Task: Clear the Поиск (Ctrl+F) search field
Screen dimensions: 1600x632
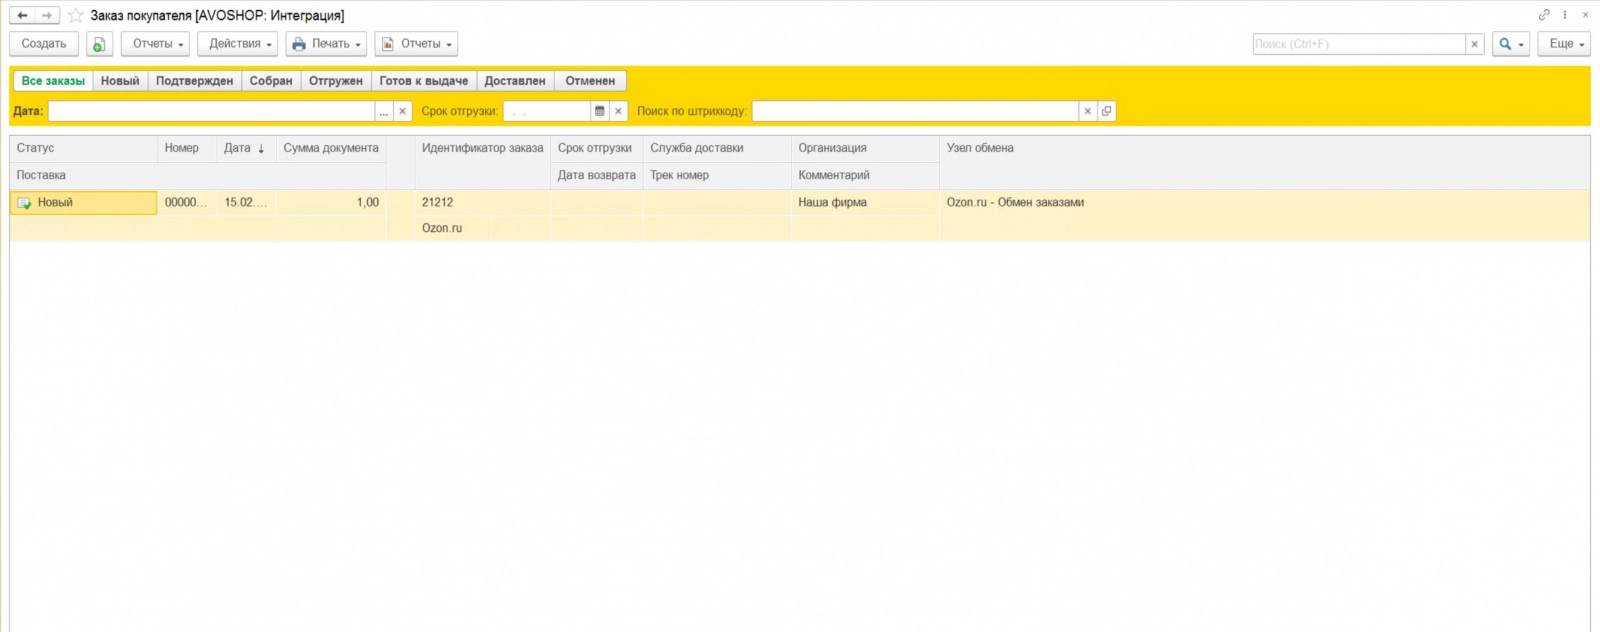Action: point(1474,44)
